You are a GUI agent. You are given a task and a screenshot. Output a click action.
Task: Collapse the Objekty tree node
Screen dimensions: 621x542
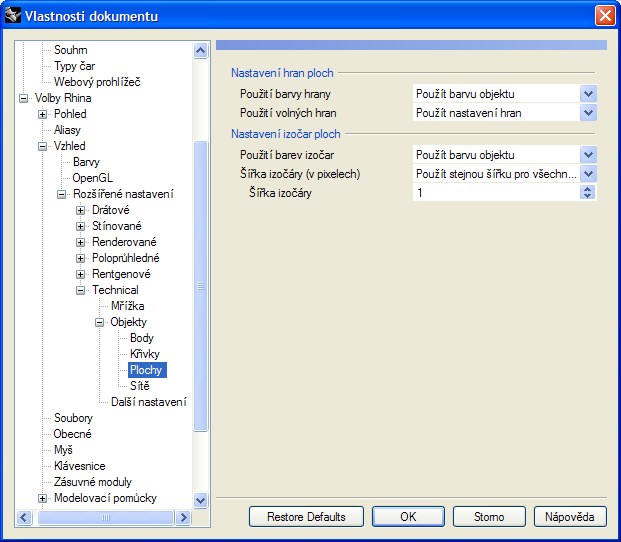pyautogui.click(x=100, y=322)
